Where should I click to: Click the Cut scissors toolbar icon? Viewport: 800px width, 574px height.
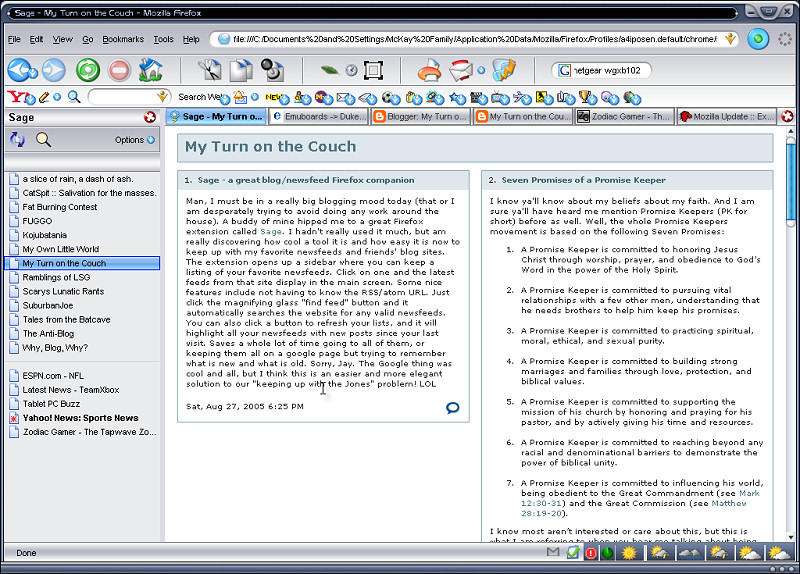210,70
